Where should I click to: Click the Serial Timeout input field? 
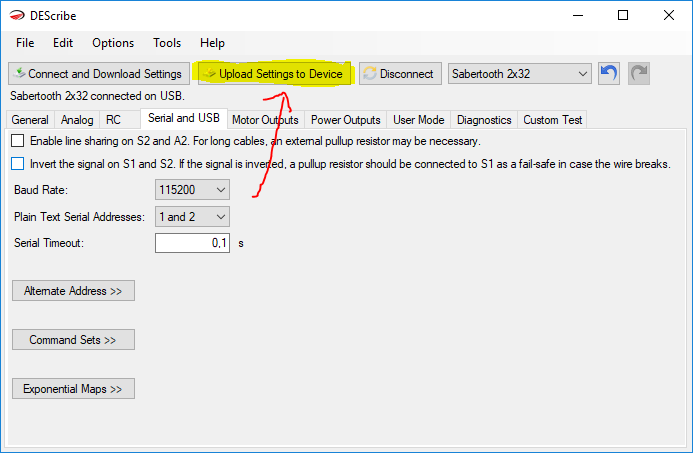coord(192,243)
